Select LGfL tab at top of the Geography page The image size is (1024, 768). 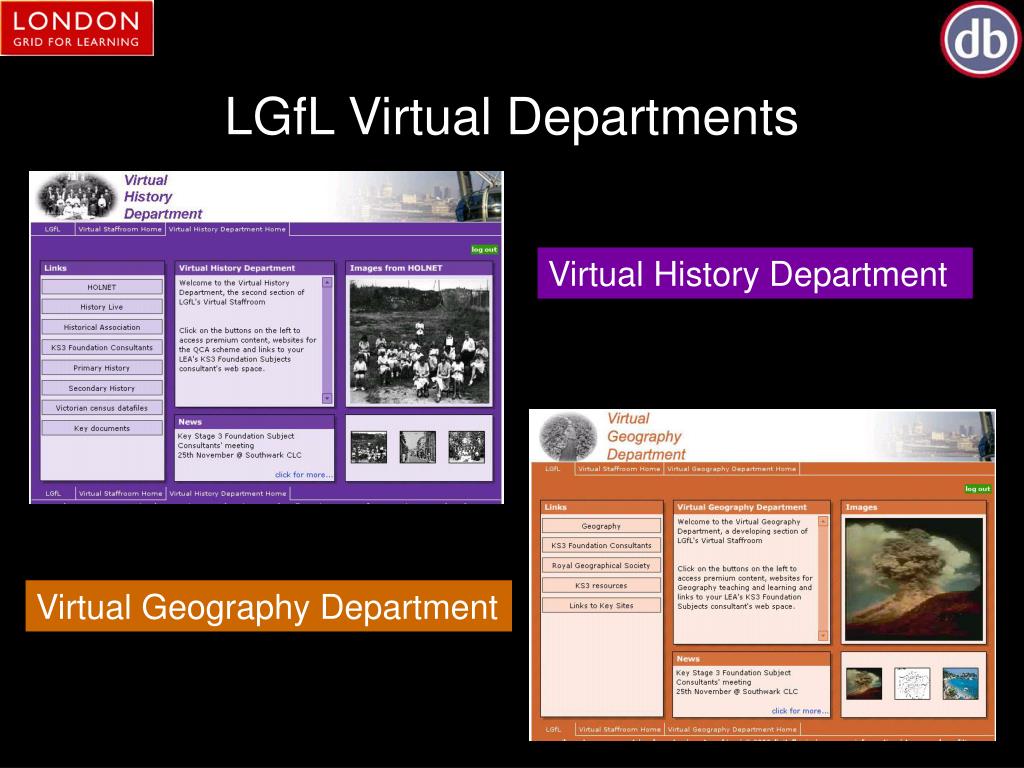coord(553,469)
